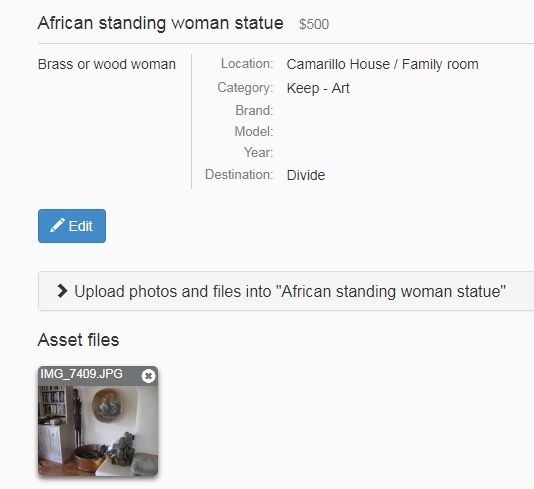
Task: Click the Asset files heading
Action: point(78,340)
